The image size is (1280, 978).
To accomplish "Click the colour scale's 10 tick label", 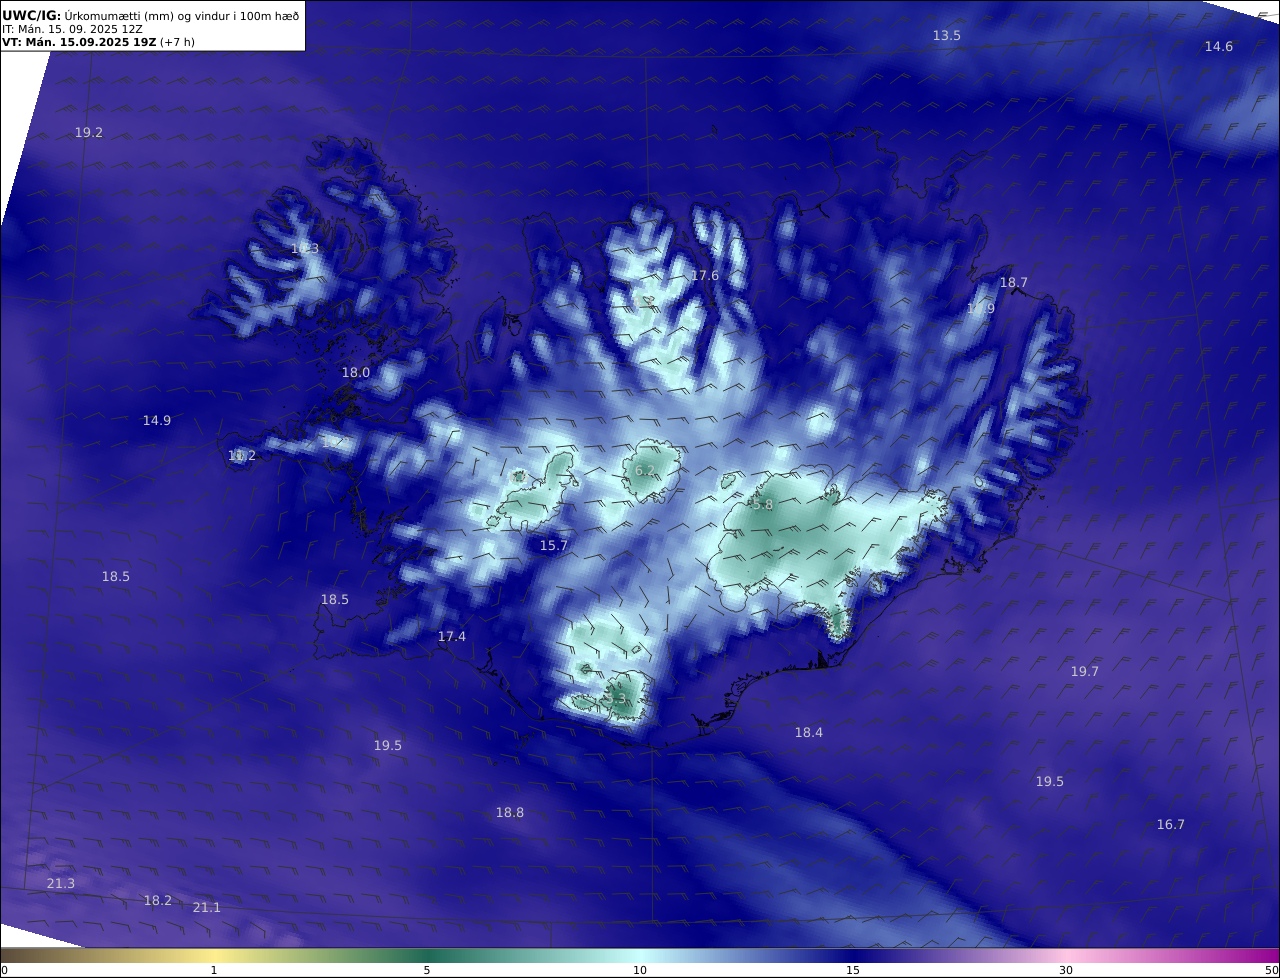I will (640, 970).
